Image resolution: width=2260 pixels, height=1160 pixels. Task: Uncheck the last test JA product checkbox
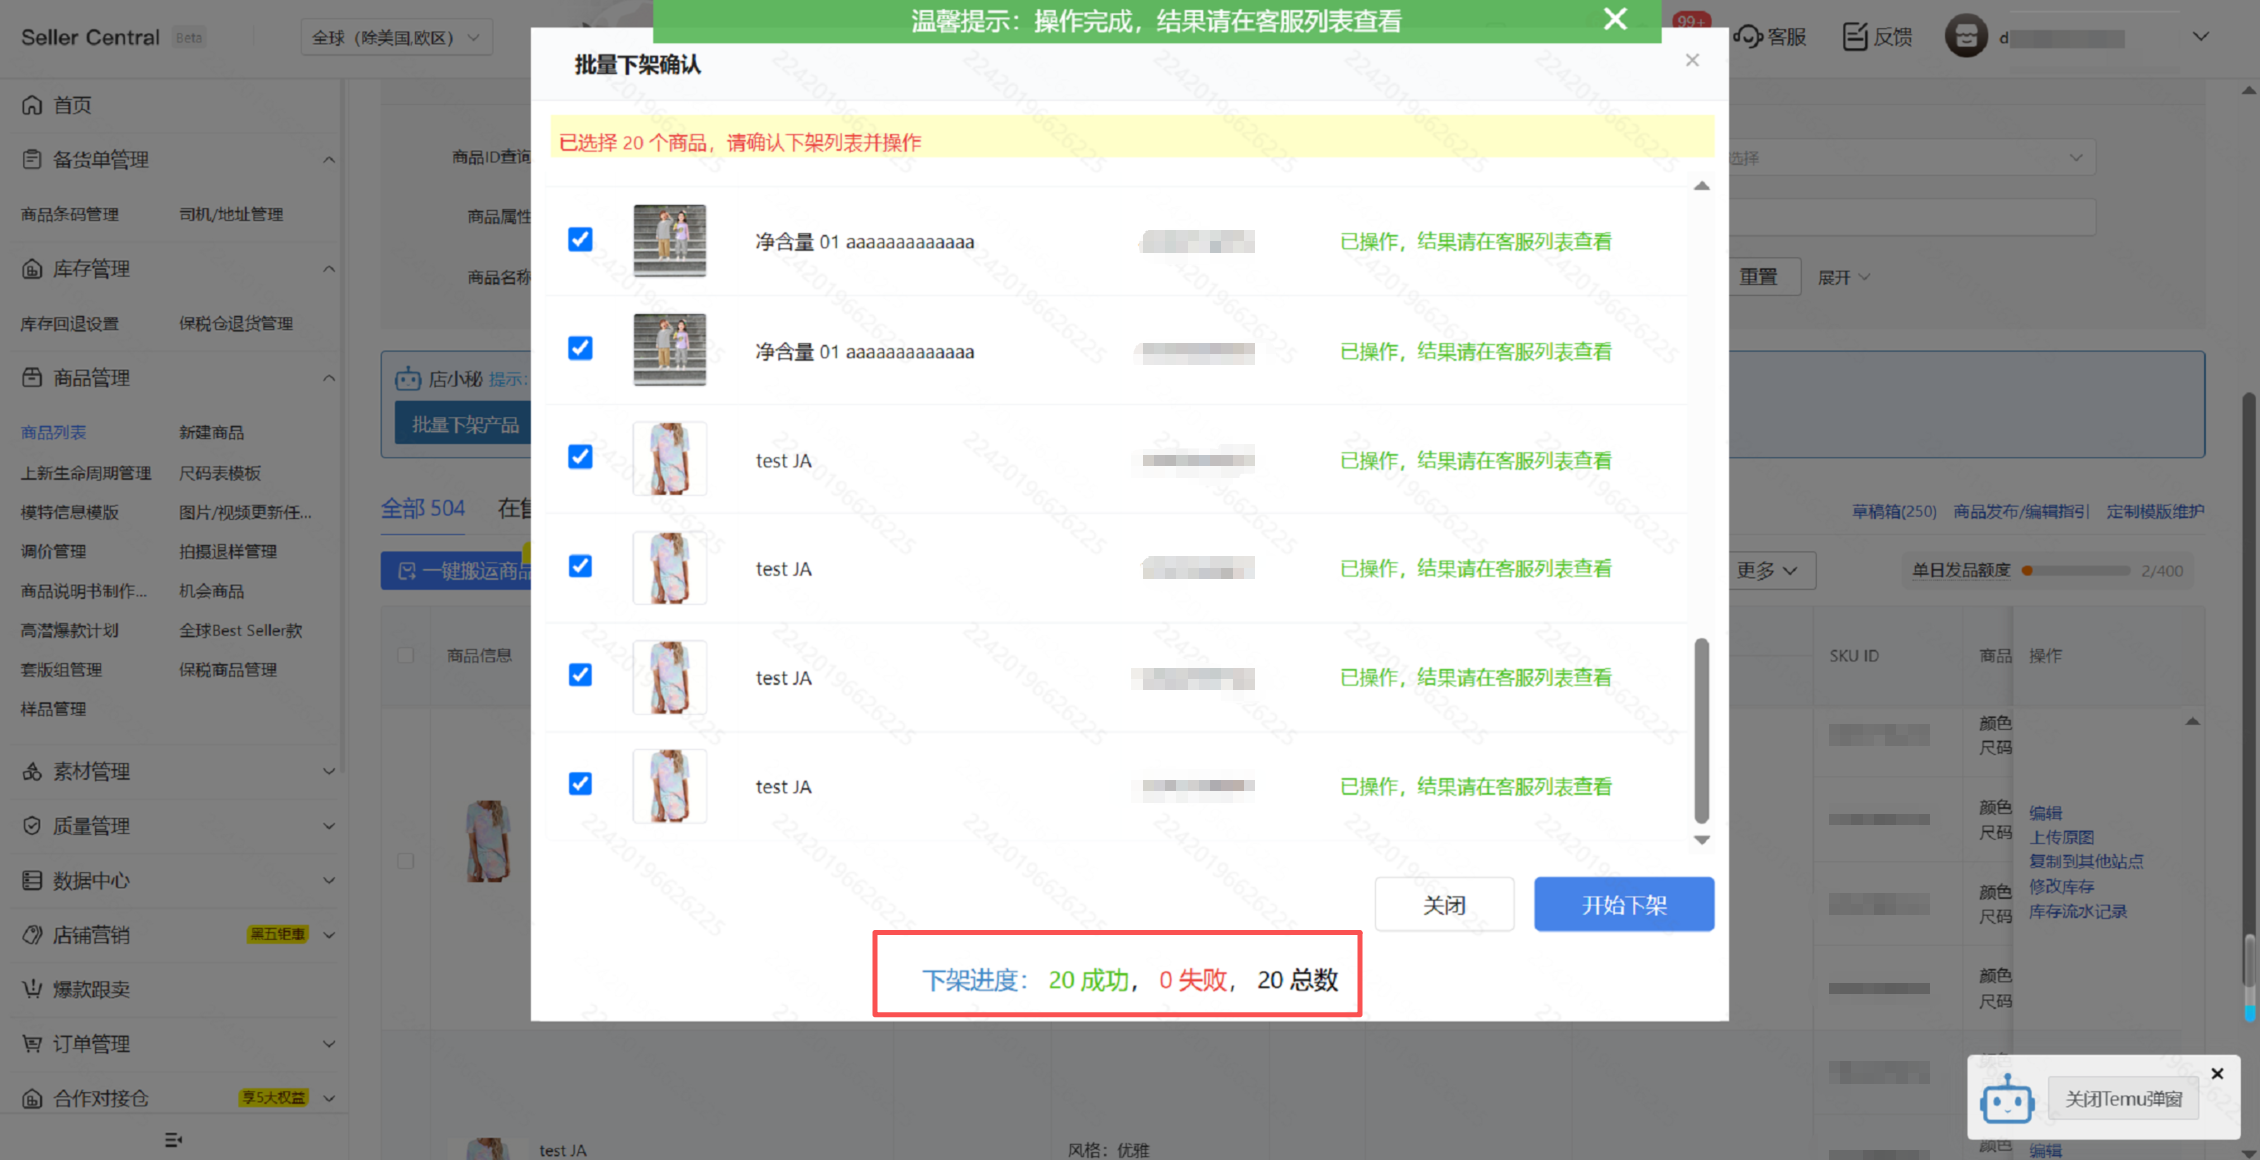coord(580,783)
